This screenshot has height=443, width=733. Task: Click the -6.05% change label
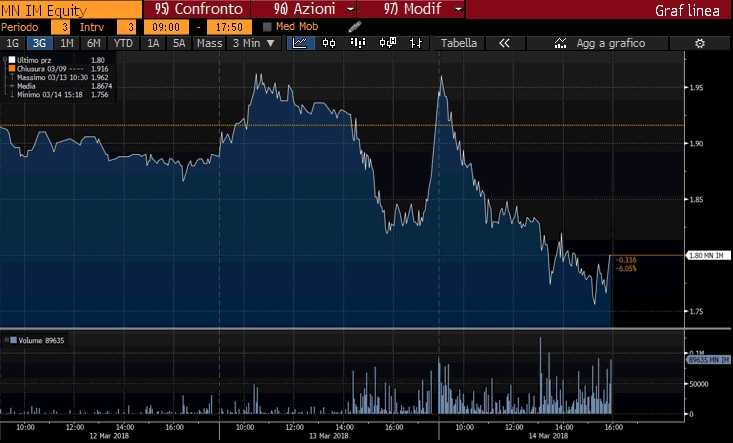(626, 269)
